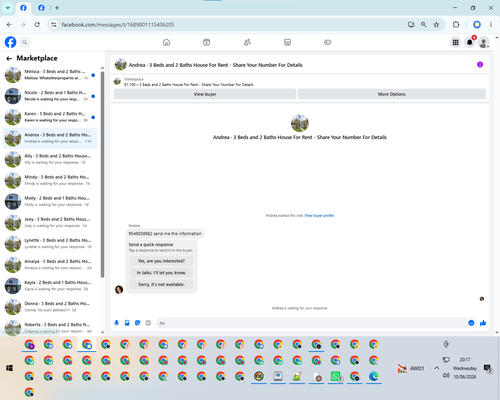Click the purple conversation info icon
This screenshot has height=400, width=500.
pyautogui.click(x=480, y=64)
